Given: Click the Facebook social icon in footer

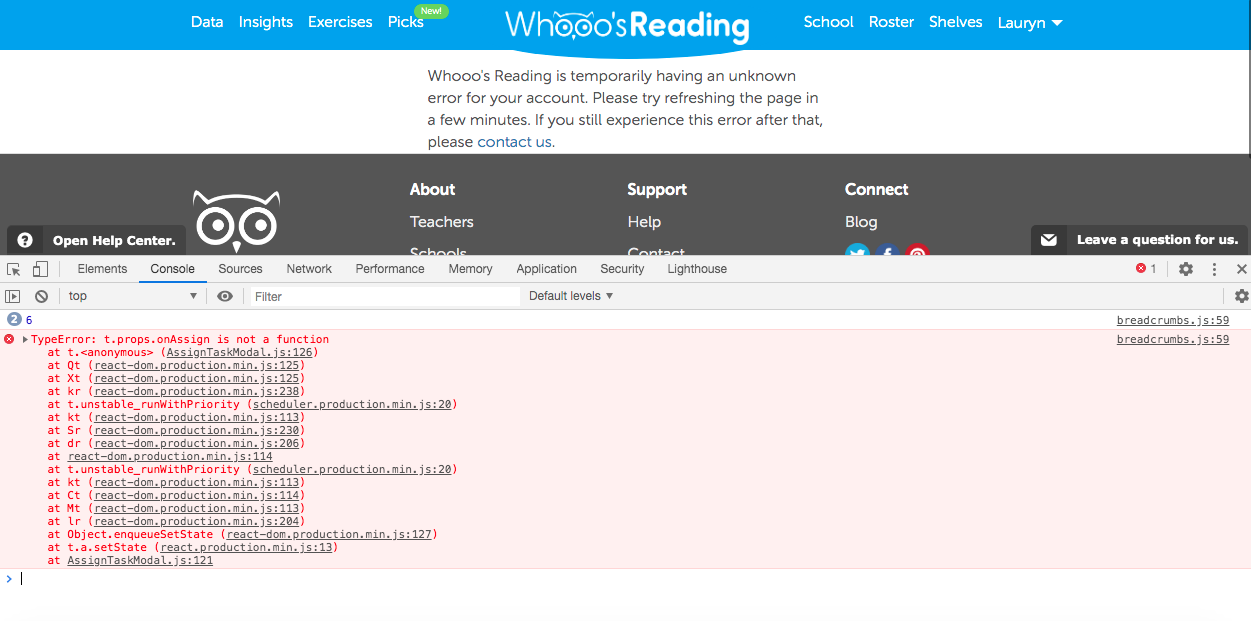Looking at the screenshot, I should pyautogui.click(x=887, y=251).
